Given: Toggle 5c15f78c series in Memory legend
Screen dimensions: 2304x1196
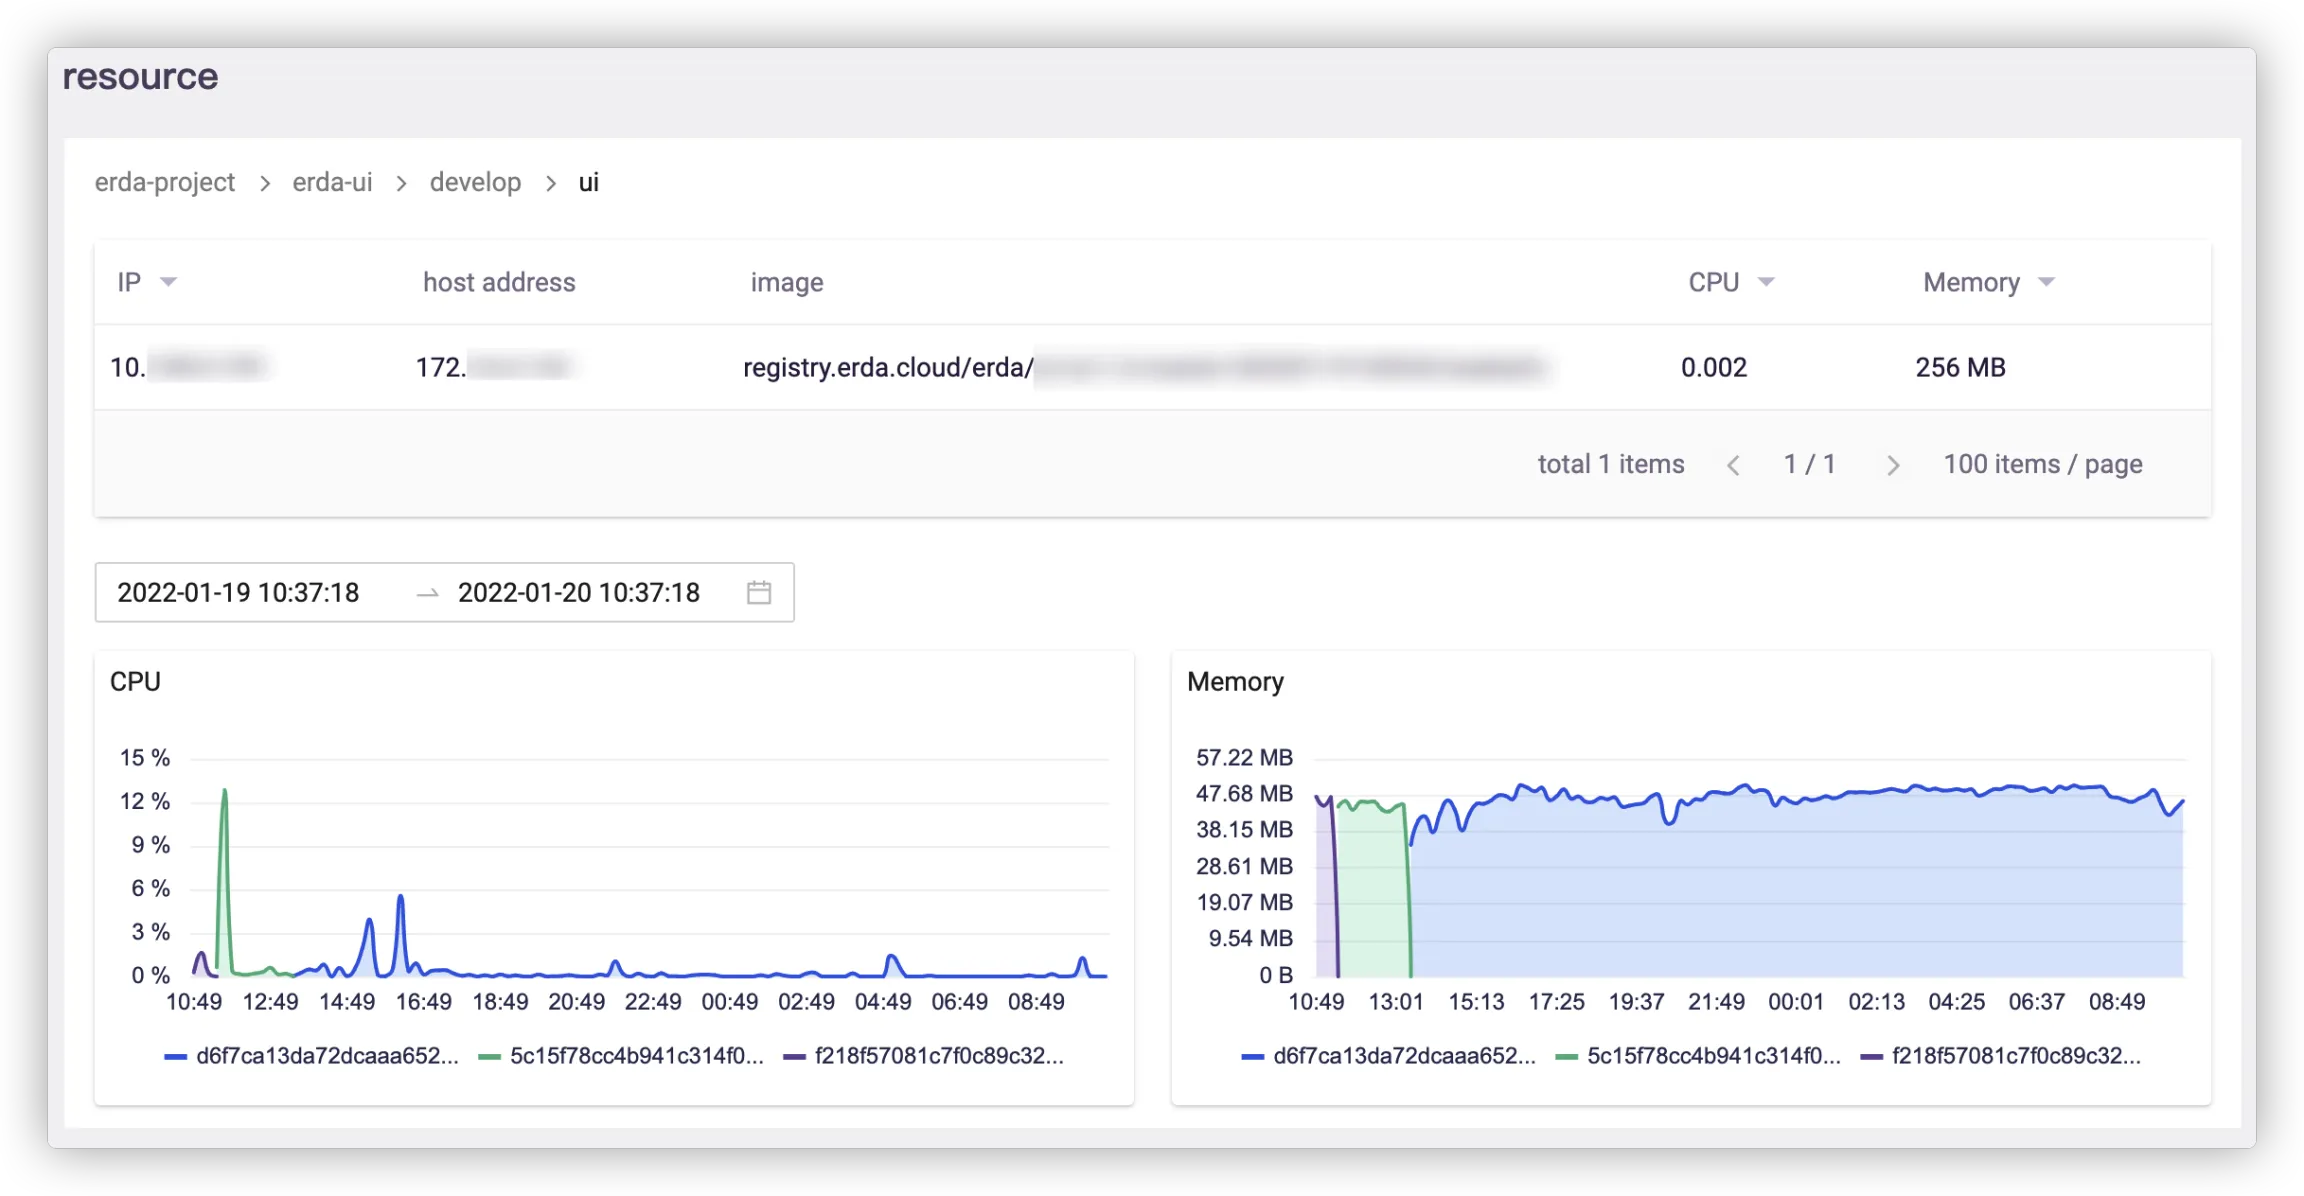Looking at the screenshot, I should coord(1698,1056).
